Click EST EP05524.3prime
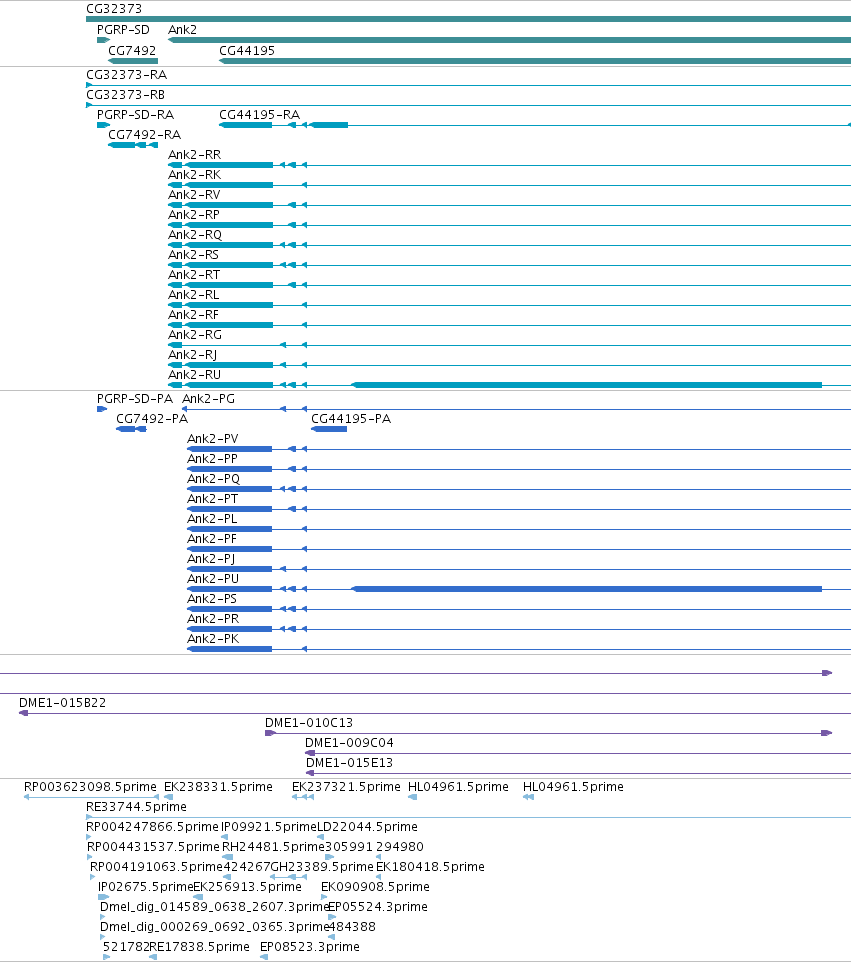The height and width of the screenshot is (962, 851). [x=378, y=906]
